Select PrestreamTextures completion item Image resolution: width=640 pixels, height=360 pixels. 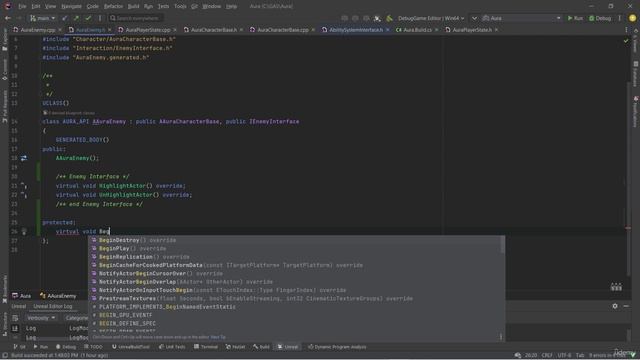coord(295,298)
